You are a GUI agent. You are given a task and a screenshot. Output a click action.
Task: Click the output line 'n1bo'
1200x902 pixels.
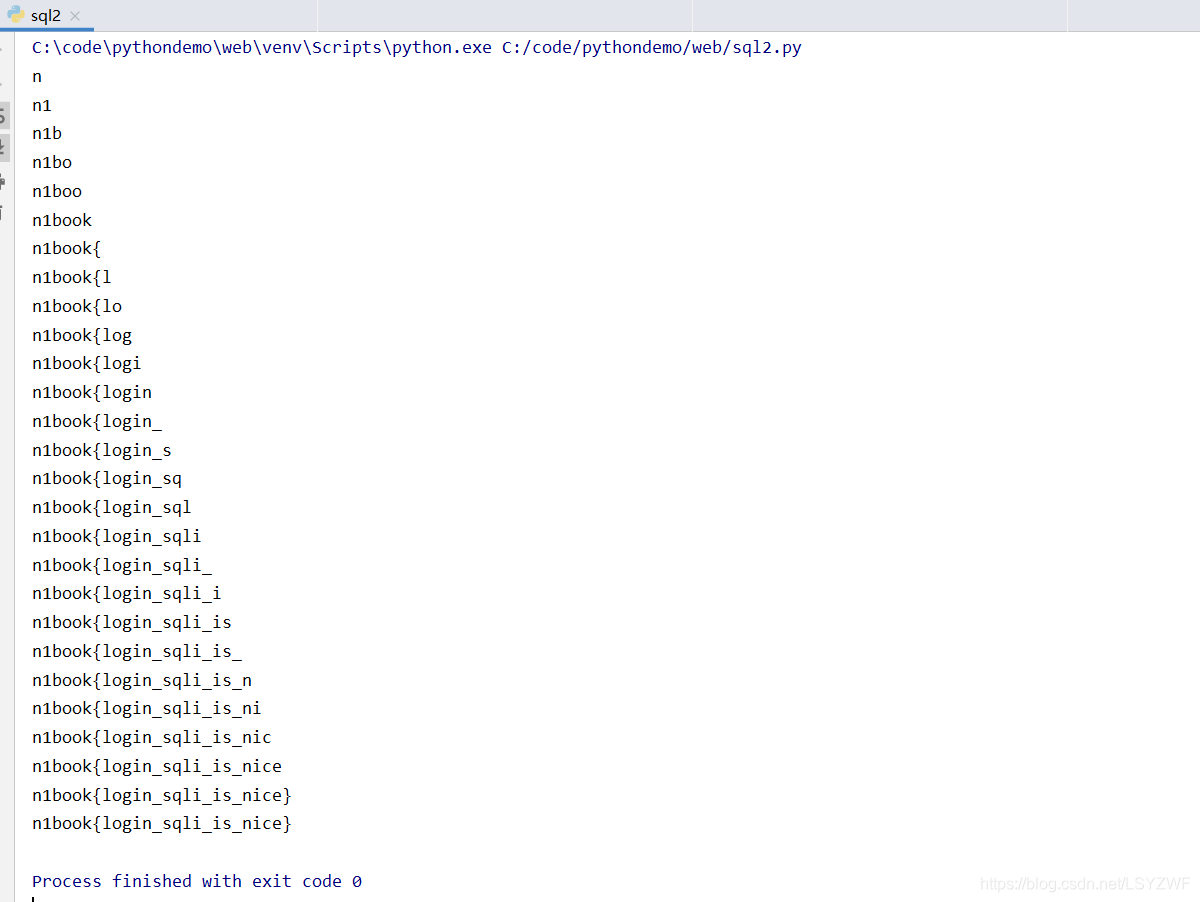(x=52, y=162)
